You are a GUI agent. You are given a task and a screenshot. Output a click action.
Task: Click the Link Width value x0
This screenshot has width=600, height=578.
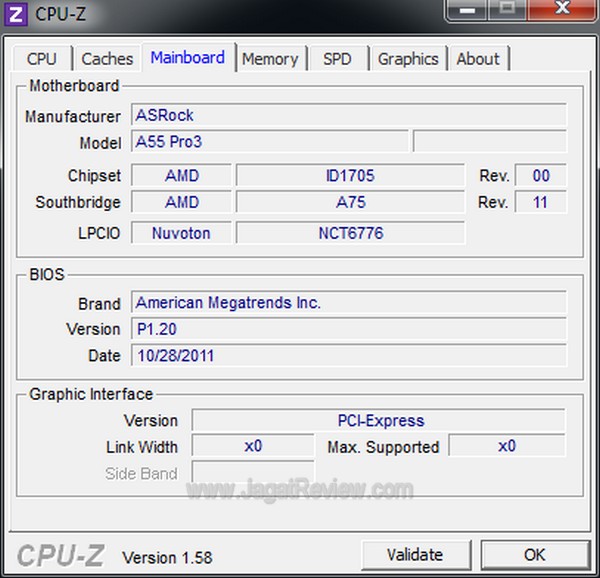tap(253, 446)
